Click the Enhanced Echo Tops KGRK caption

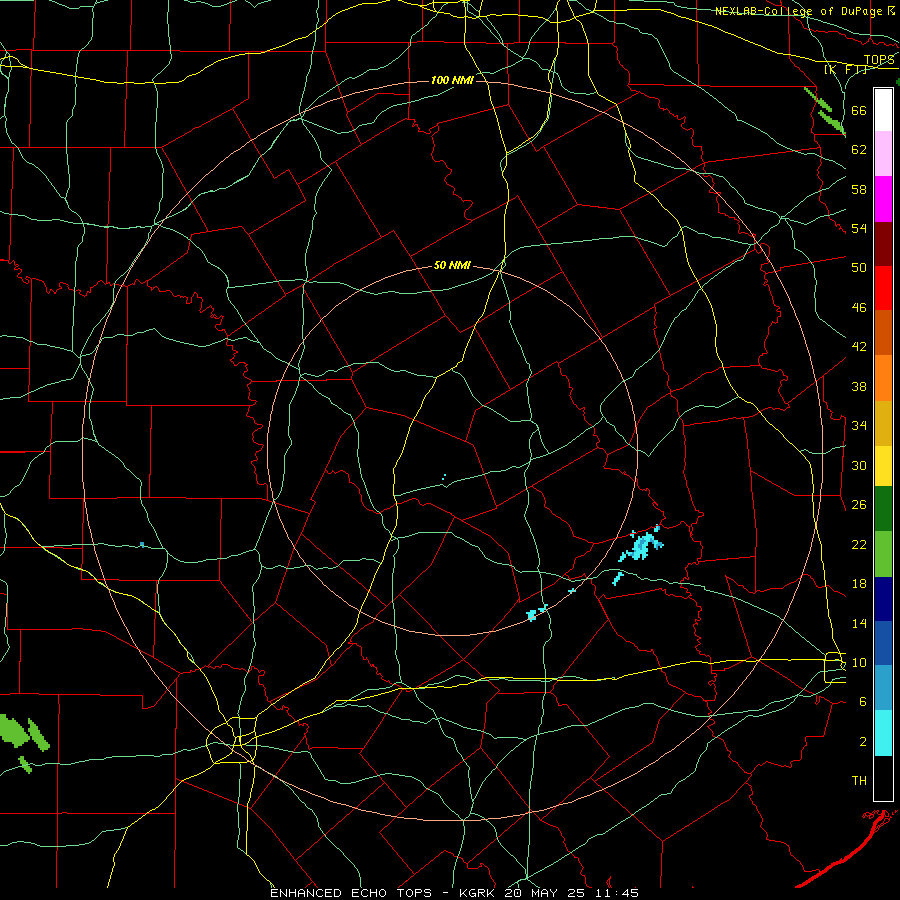454,893
